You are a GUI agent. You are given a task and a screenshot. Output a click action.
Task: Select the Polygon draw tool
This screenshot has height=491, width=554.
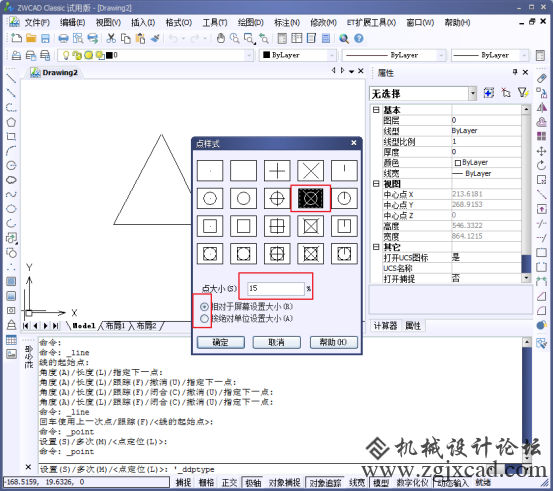(11, 122)
